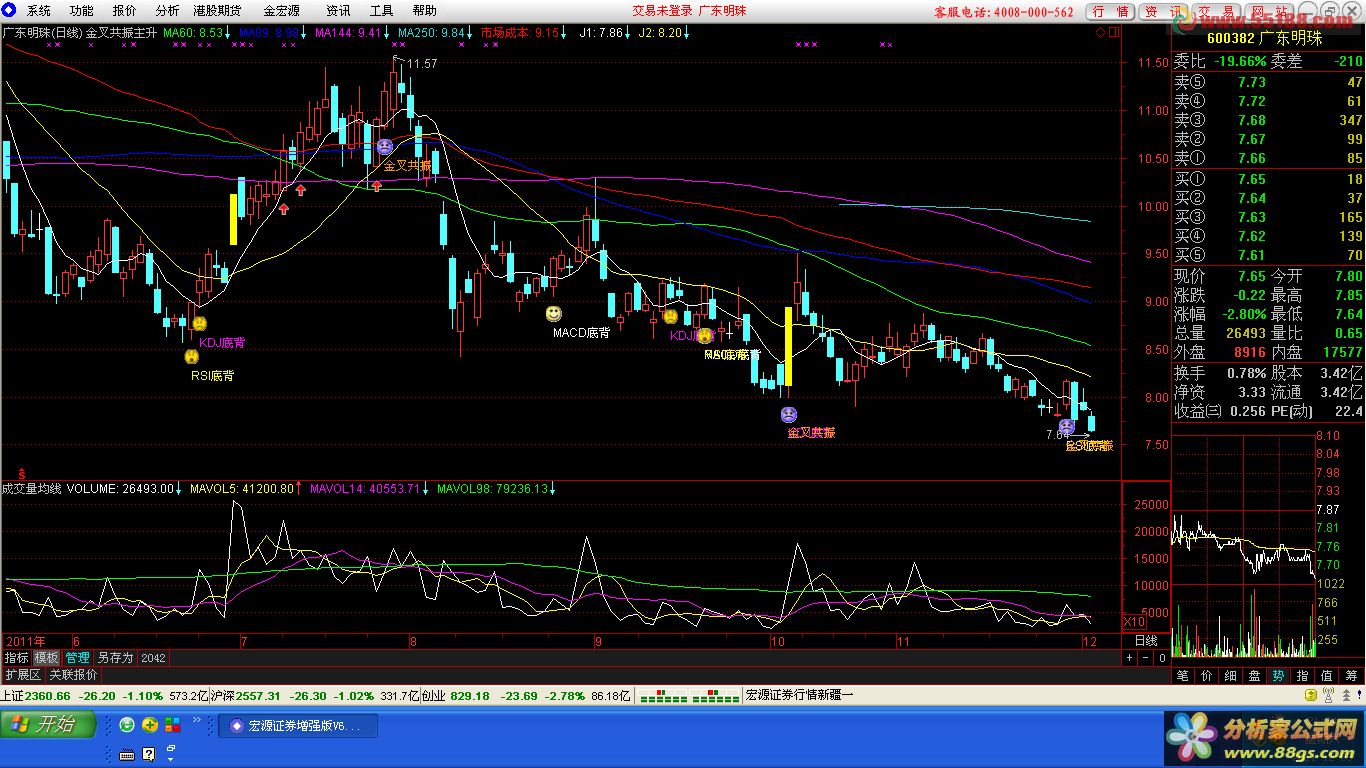Click the yellow upload status icon
This screenshot has width=1366, height=768.
[1311, 695]
